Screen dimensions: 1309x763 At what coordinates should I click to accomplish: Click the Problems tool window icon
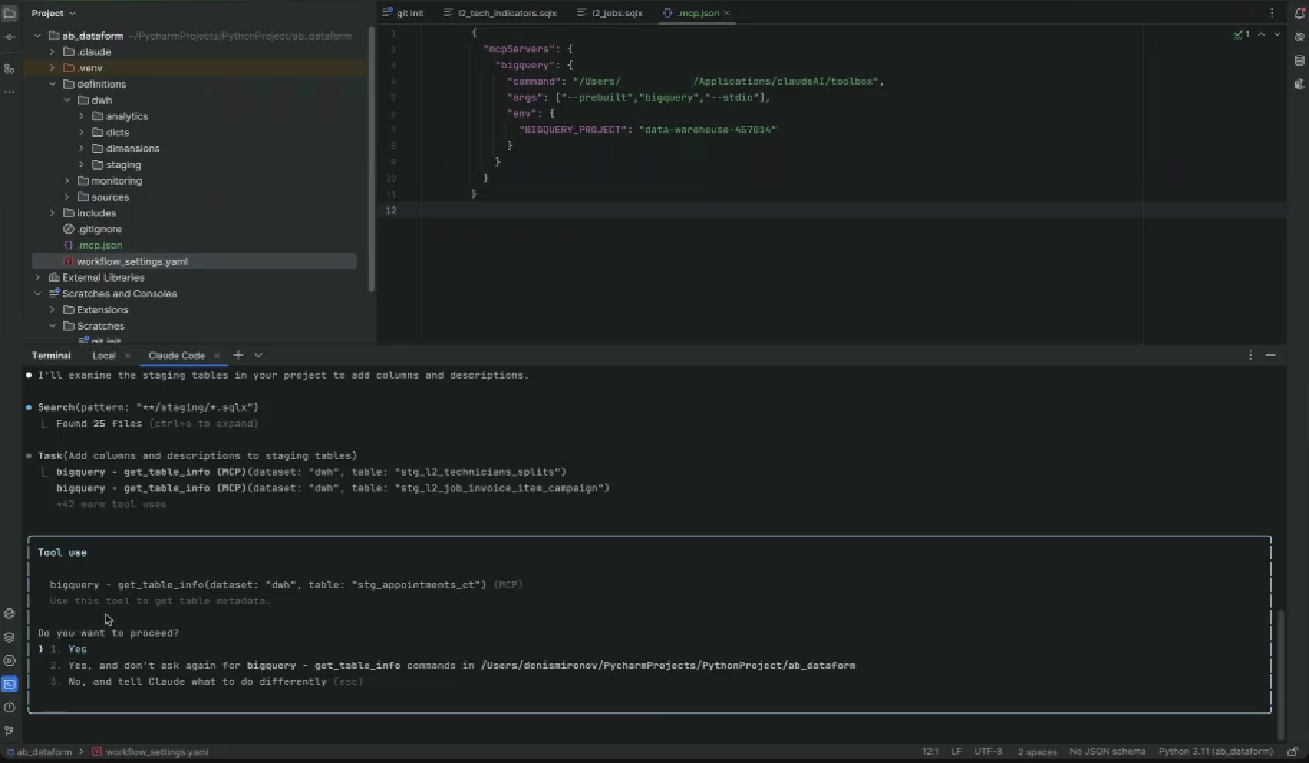pos(10,707)
